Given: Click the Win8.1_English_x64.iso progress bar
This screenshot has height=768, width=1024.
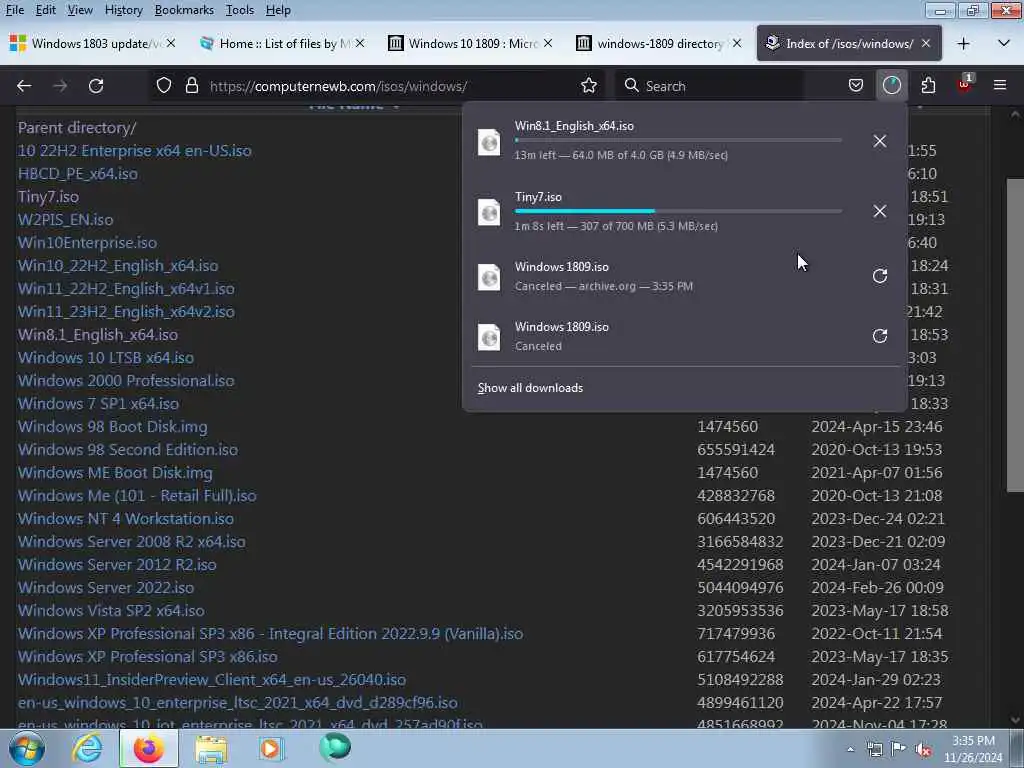Looking at the screenshot, I should pyautogui.click(x=678, y=140).
